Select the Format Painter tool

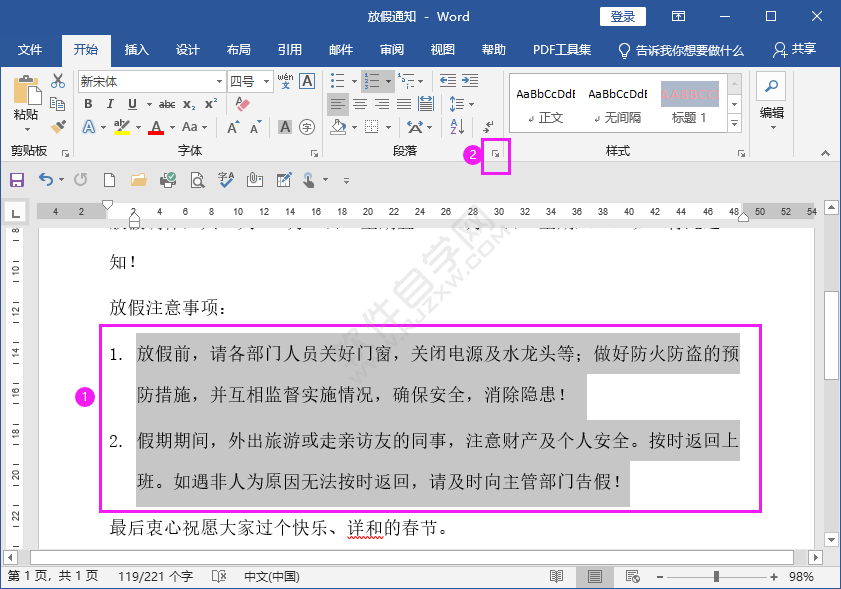pyautogui.click(x=59, y=125)
